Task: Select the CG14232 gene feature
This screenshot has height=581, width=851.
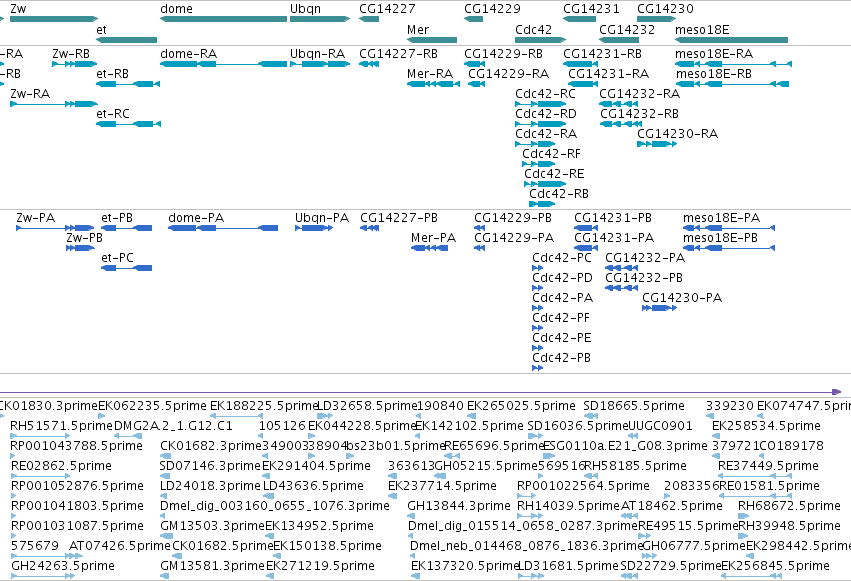Action: click(619, 40)
